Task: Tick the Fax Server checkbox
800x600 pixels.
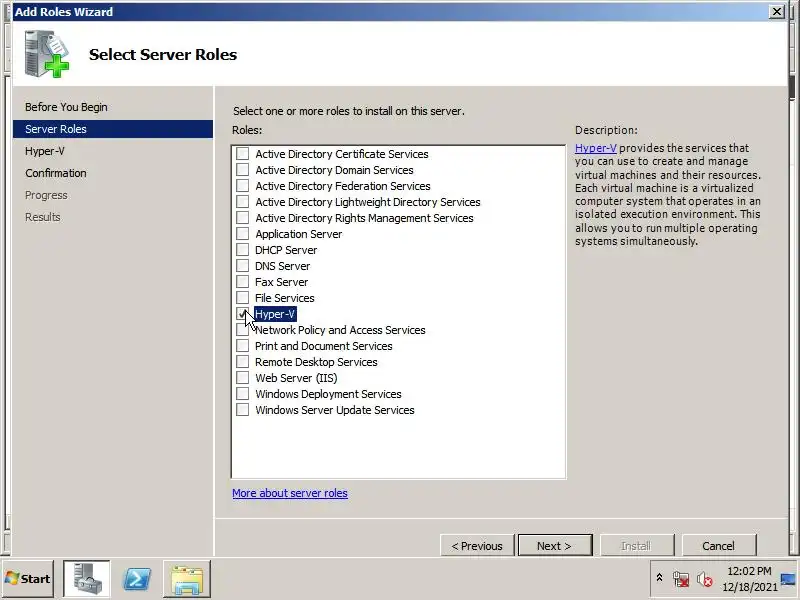Action: 242,282
